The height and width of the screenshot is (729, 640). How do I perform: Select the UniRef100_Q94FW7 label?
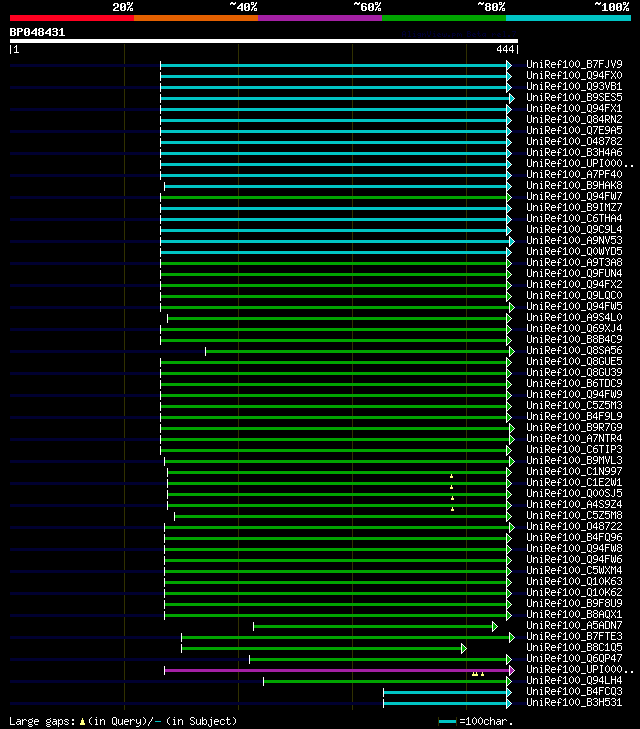click(574, 196)
